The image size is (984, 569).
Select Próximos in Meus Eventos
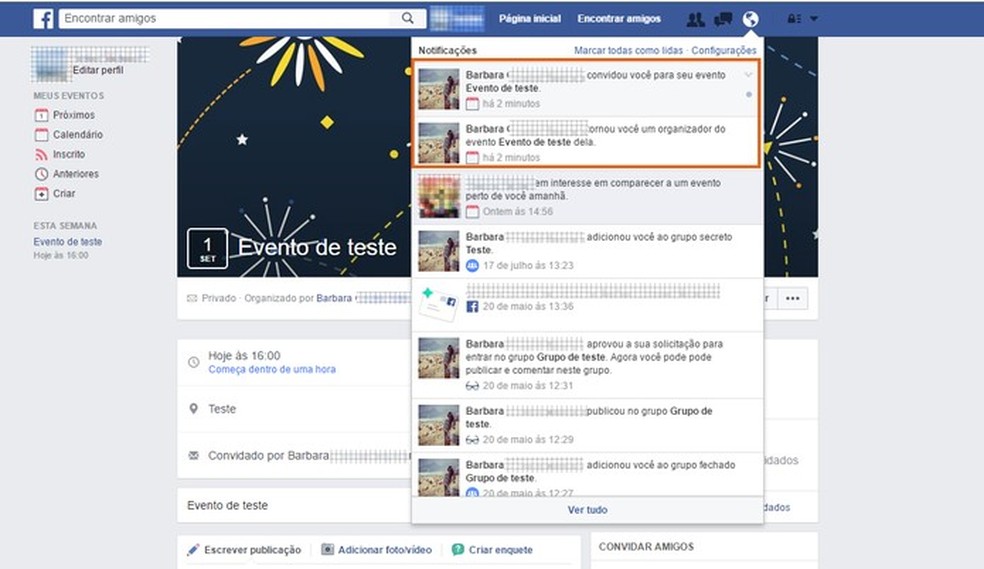(x=73, y=115)
